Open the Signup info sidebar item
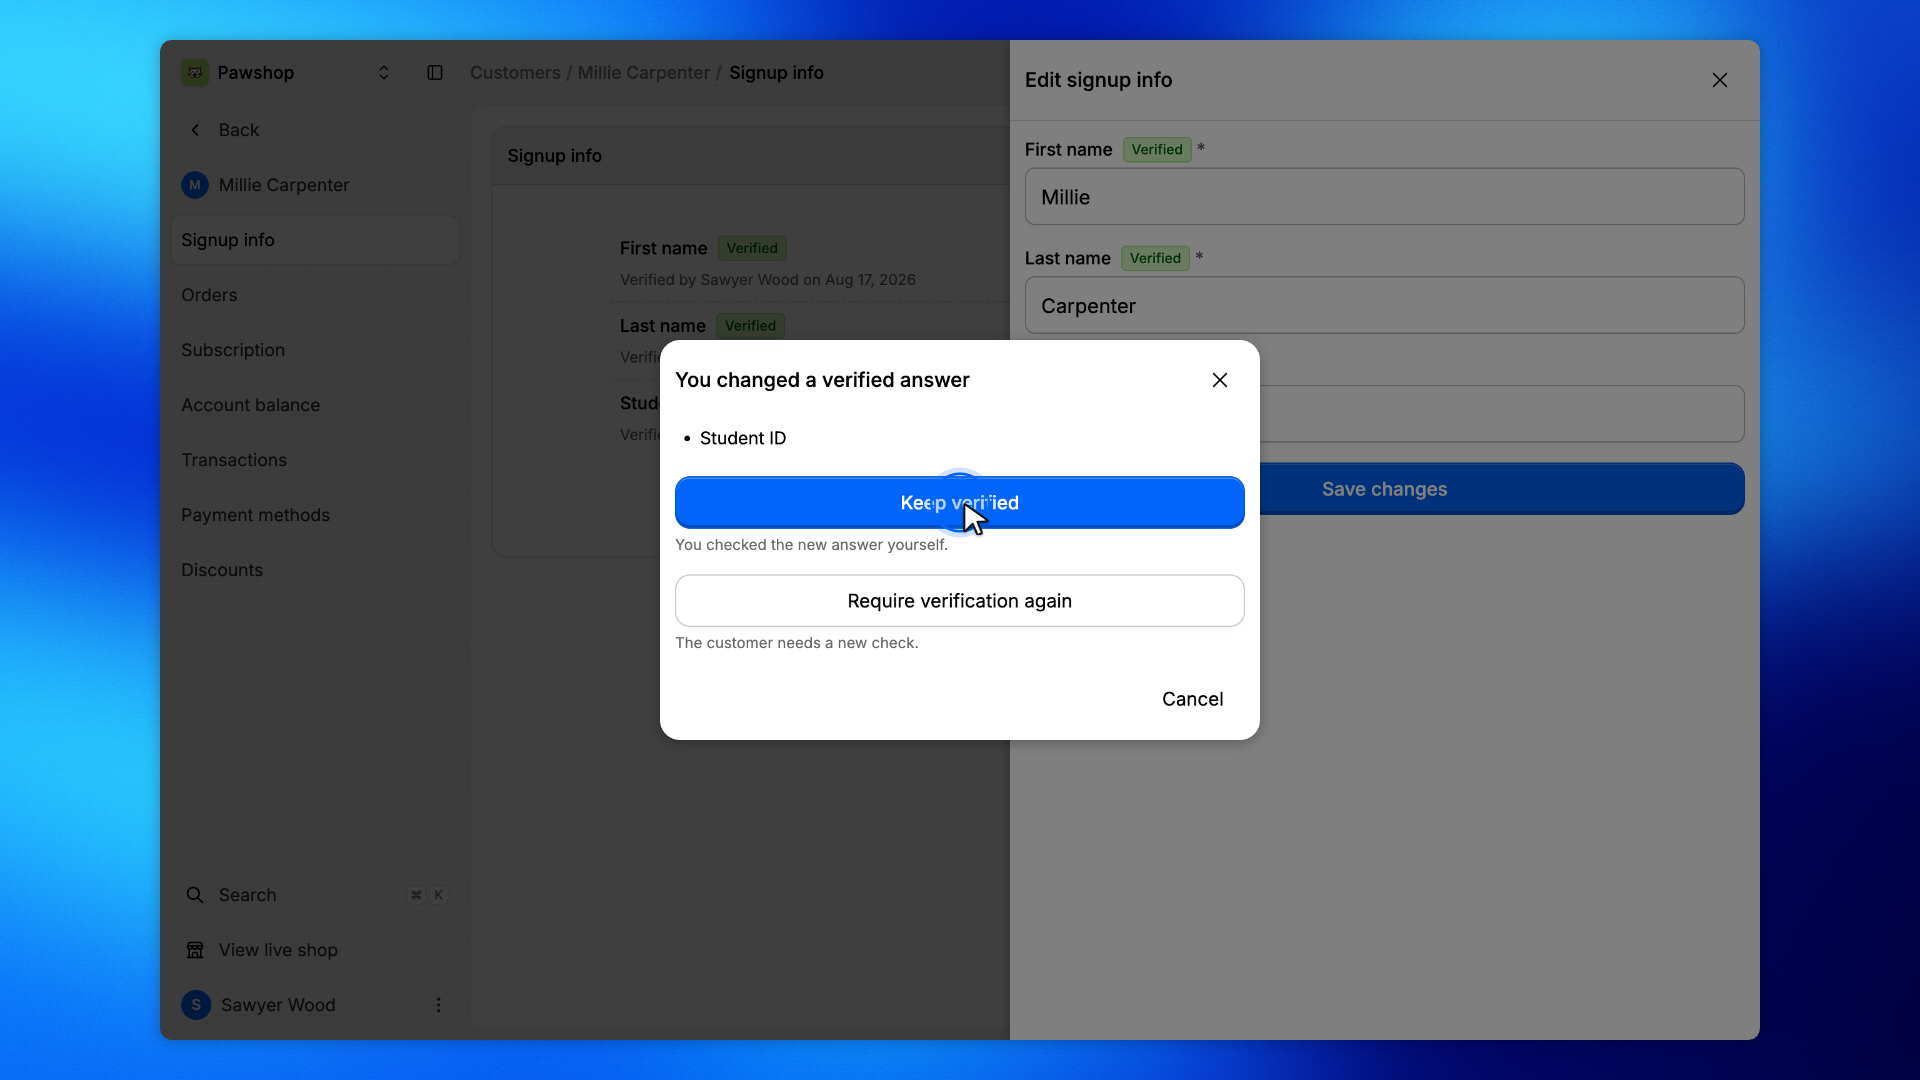The height and width of the screenshot is (1080, 1920). click(x=315, y=240)
